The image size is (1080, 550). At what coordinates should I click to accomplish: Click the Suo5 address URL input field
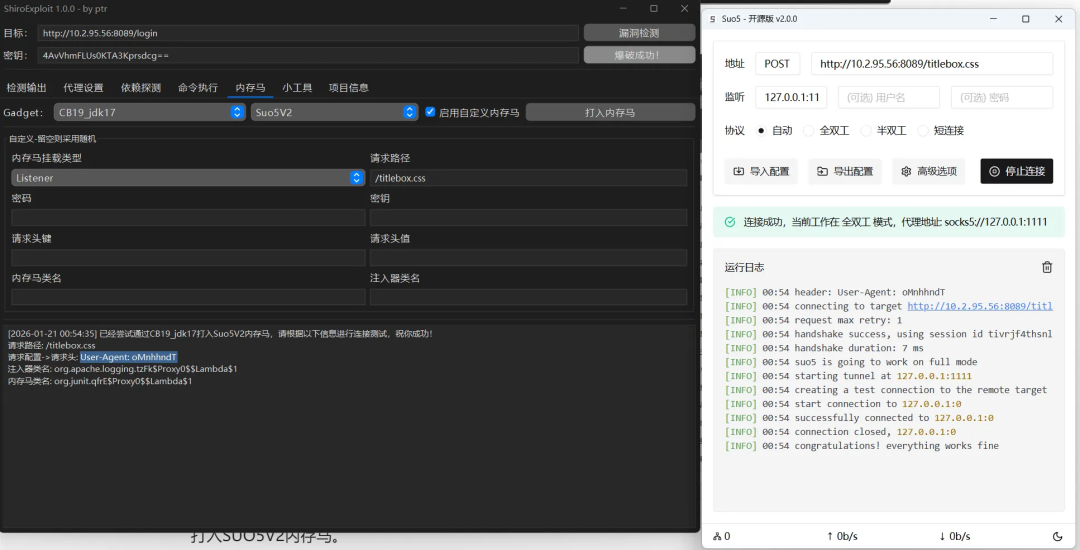click(932, 63)
